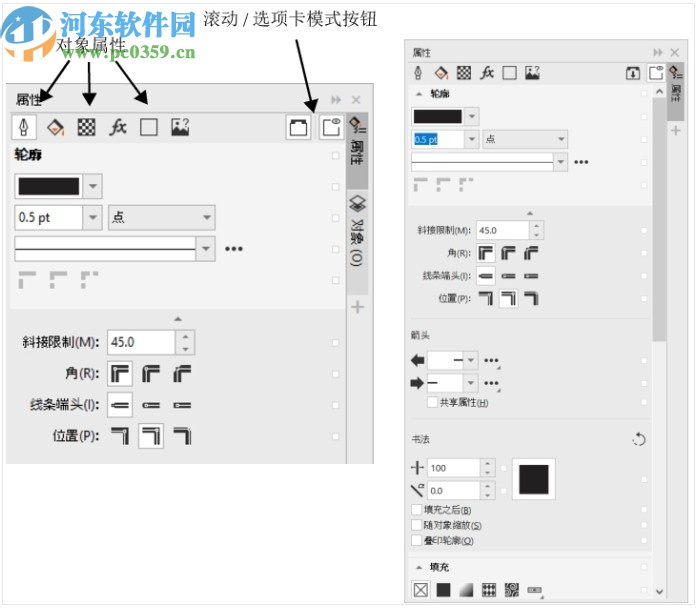Collapse left docker with double-arrow button
Viewport: 698px width, 610px height.
point(336,100)
